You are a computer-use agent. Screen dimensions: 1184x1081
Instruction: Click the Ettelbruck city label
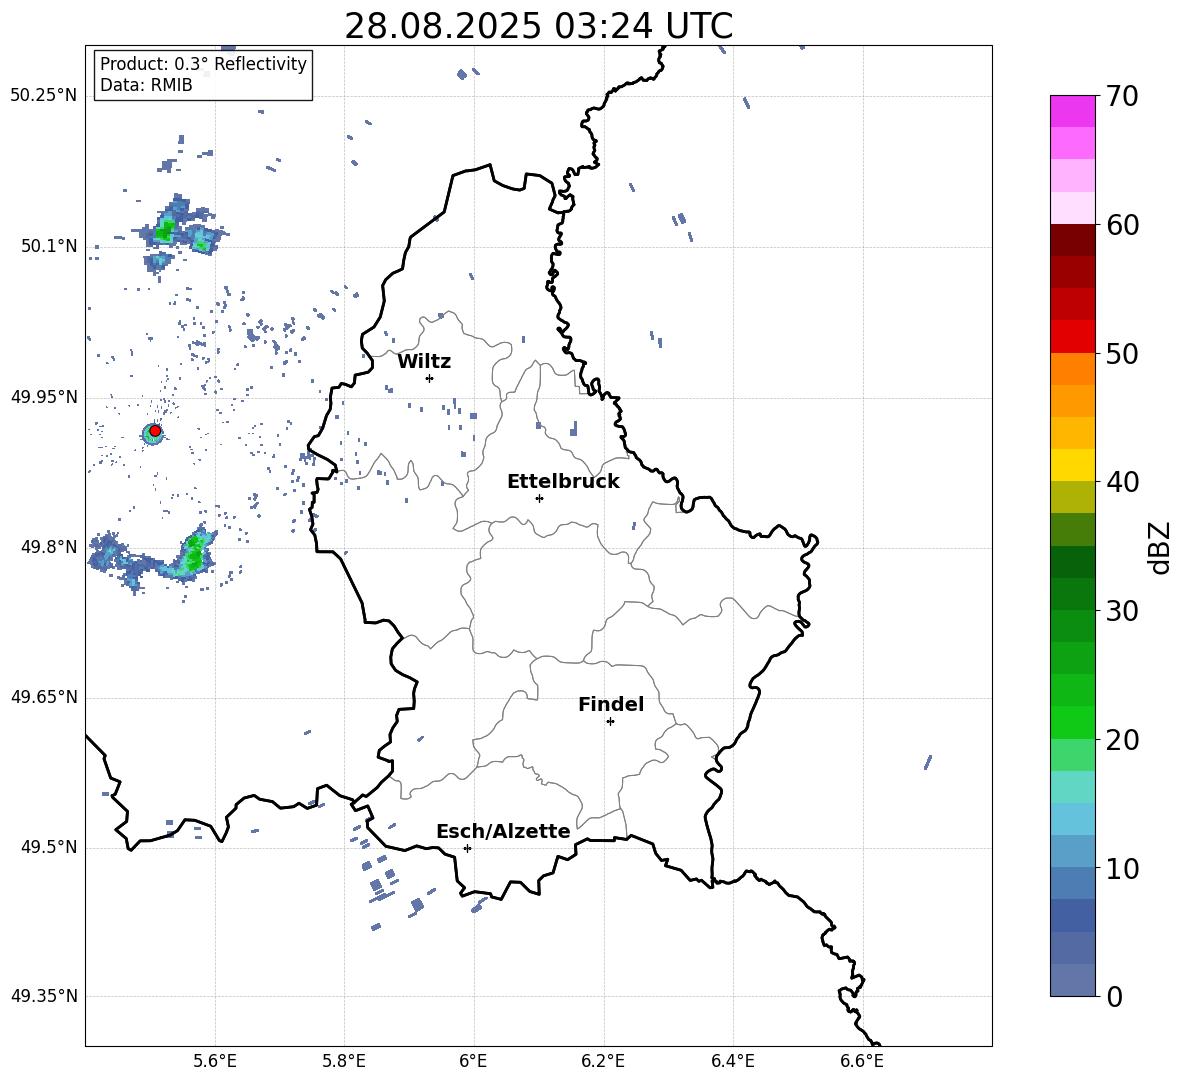[563, 482]
